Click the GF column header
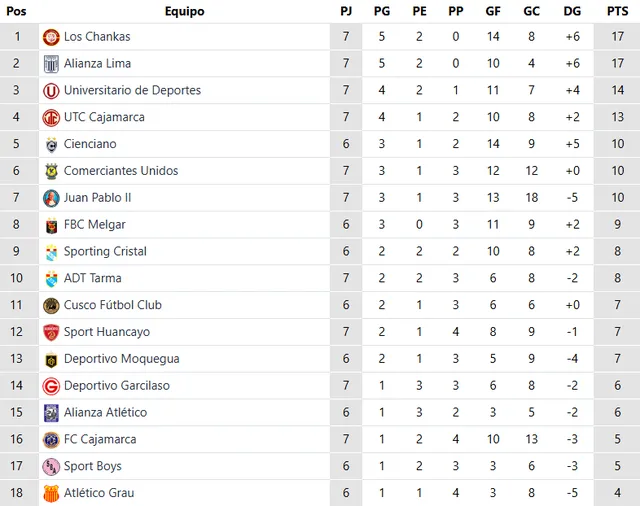The width and height of the screenshot is (640, 506). 493,11
